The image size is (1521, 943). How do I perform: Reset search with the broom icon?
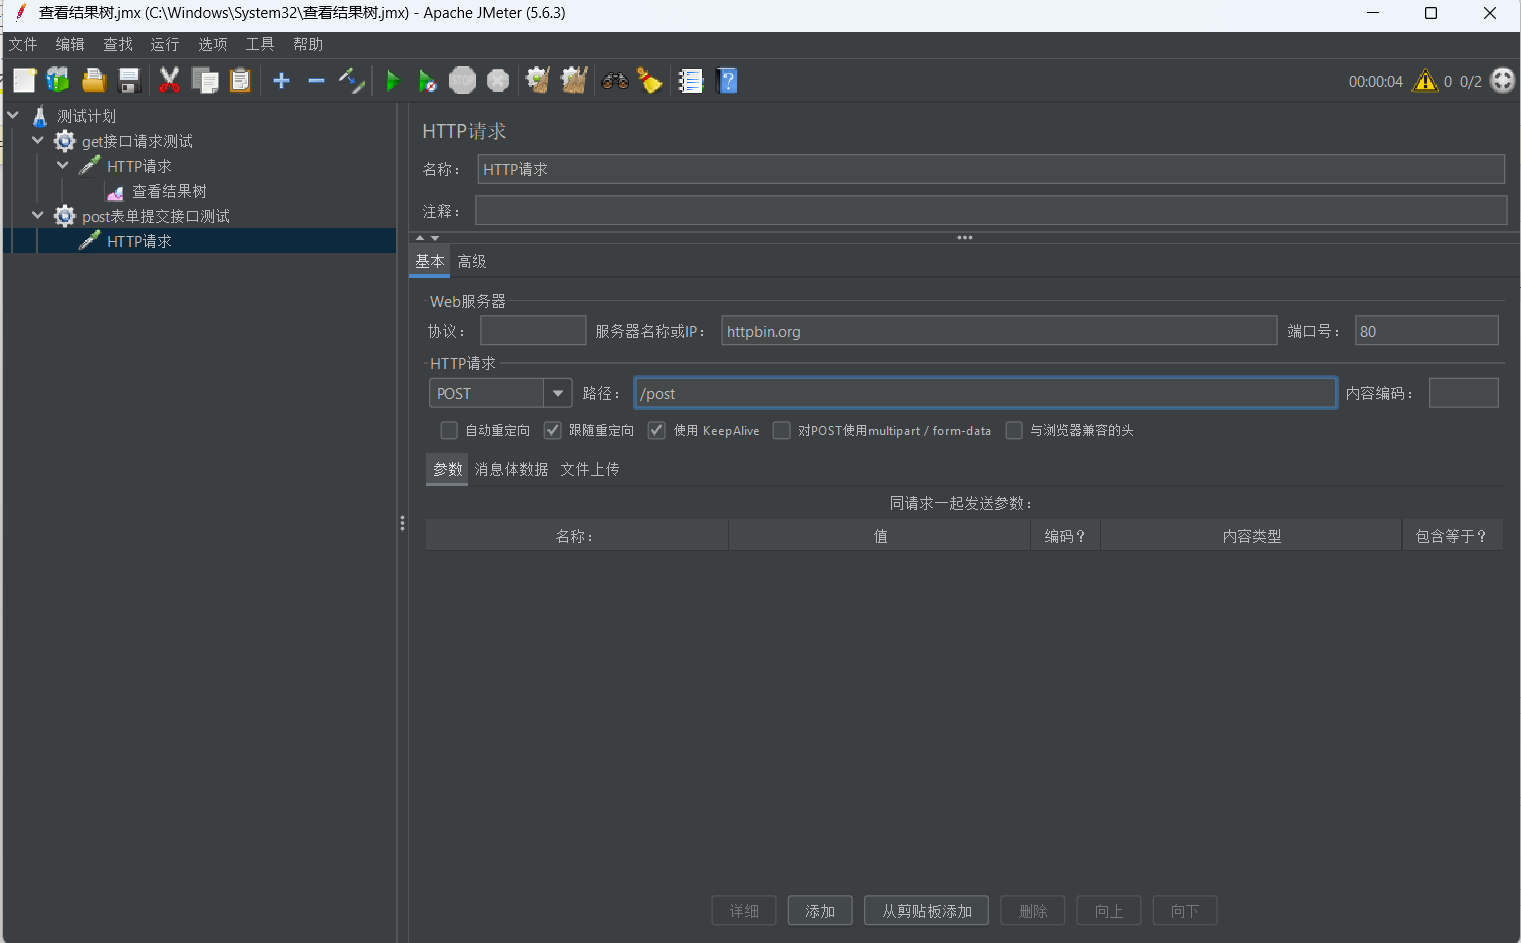click(650, 81)
